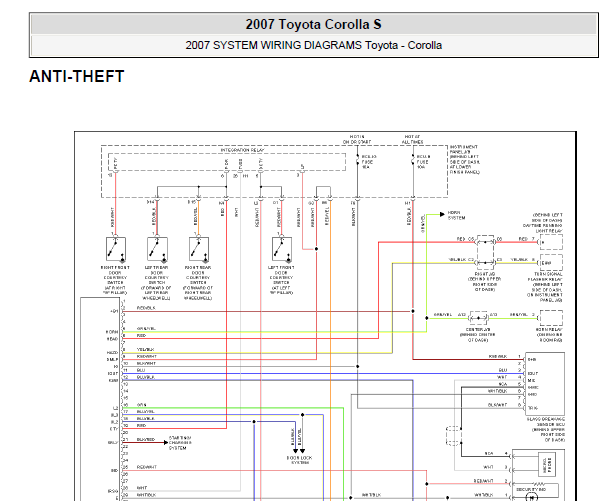613x501 pixels.
Task: Click the MICRO PHONE component box
Action: tap(547, 464)
